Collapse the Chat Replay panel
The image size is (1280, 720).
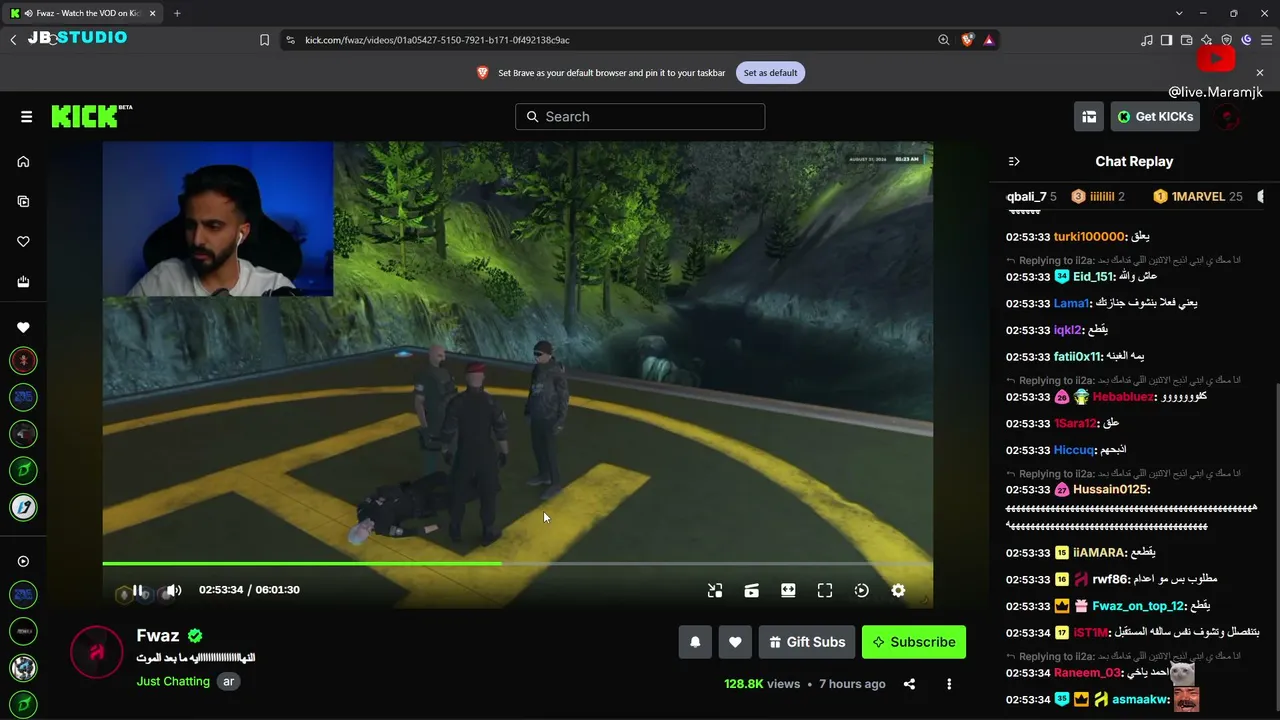(1014, 162)
